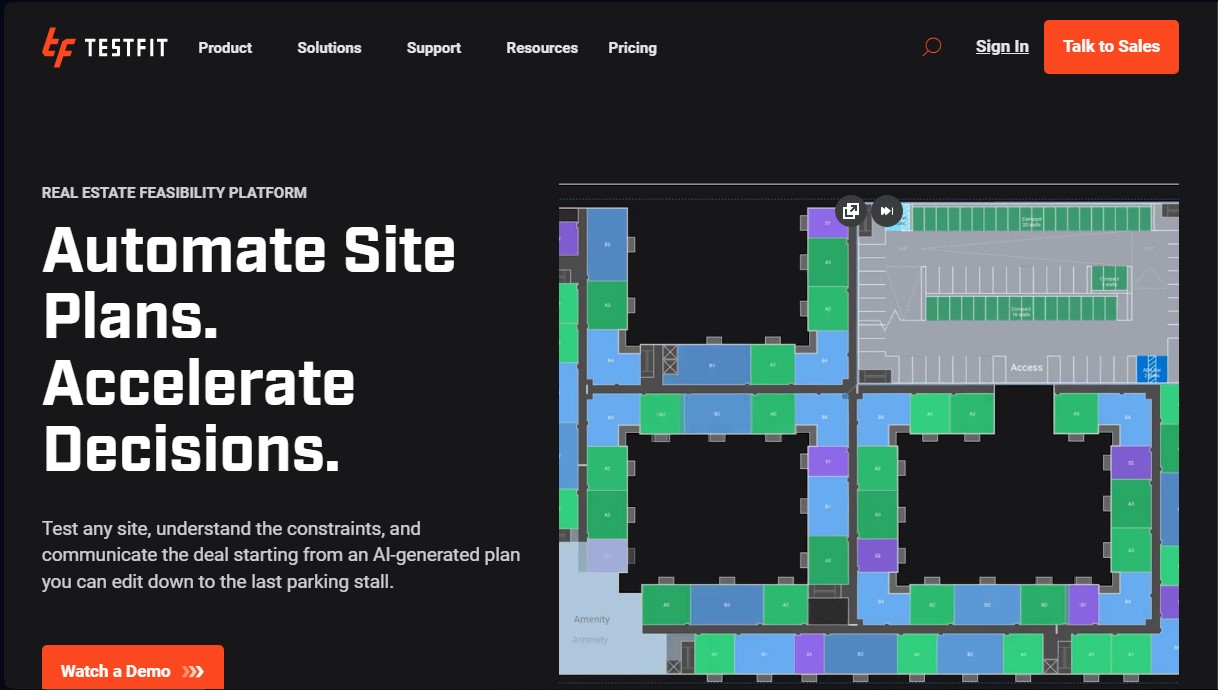Click the skip-forward video icon
Image resolution: width=1218 pixels, height=690 pixels.
[887, 211]
